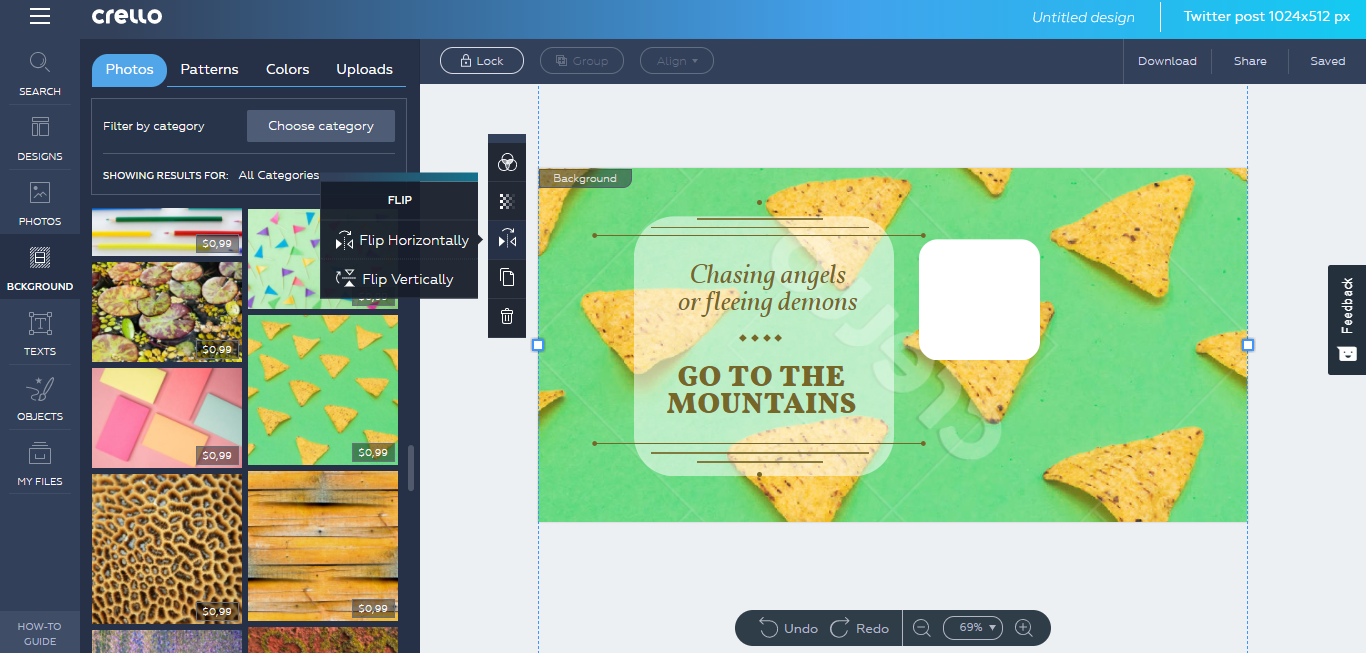The width and height of the screenshot is (1366, 653).
Task: Click the Choose category button
Action: (321, 126)
